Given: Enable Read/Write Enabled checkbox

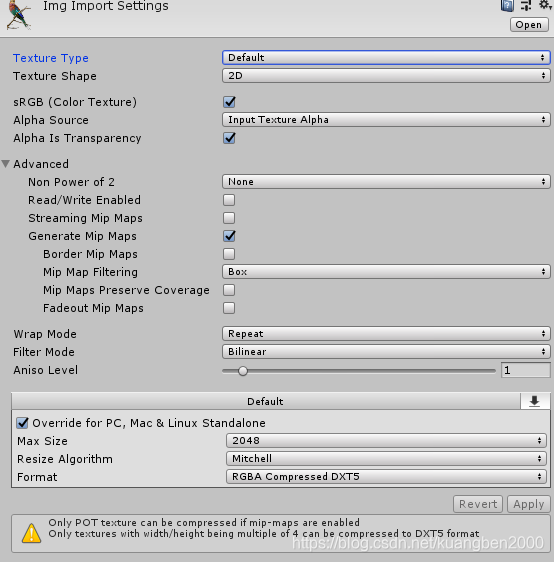Looking at the screenshot, I should tap(229, 200).
